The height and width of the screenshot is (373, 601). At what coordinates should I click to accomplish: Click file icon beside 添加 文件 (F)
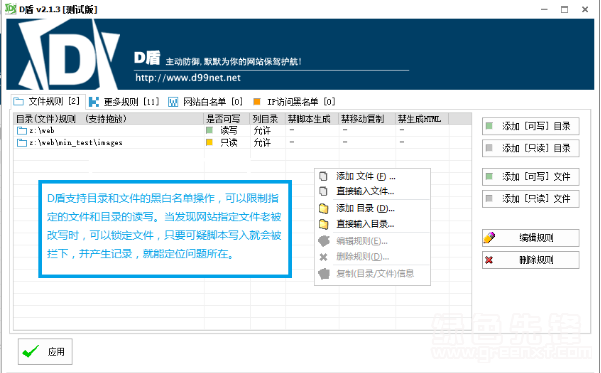click(323, 176)
